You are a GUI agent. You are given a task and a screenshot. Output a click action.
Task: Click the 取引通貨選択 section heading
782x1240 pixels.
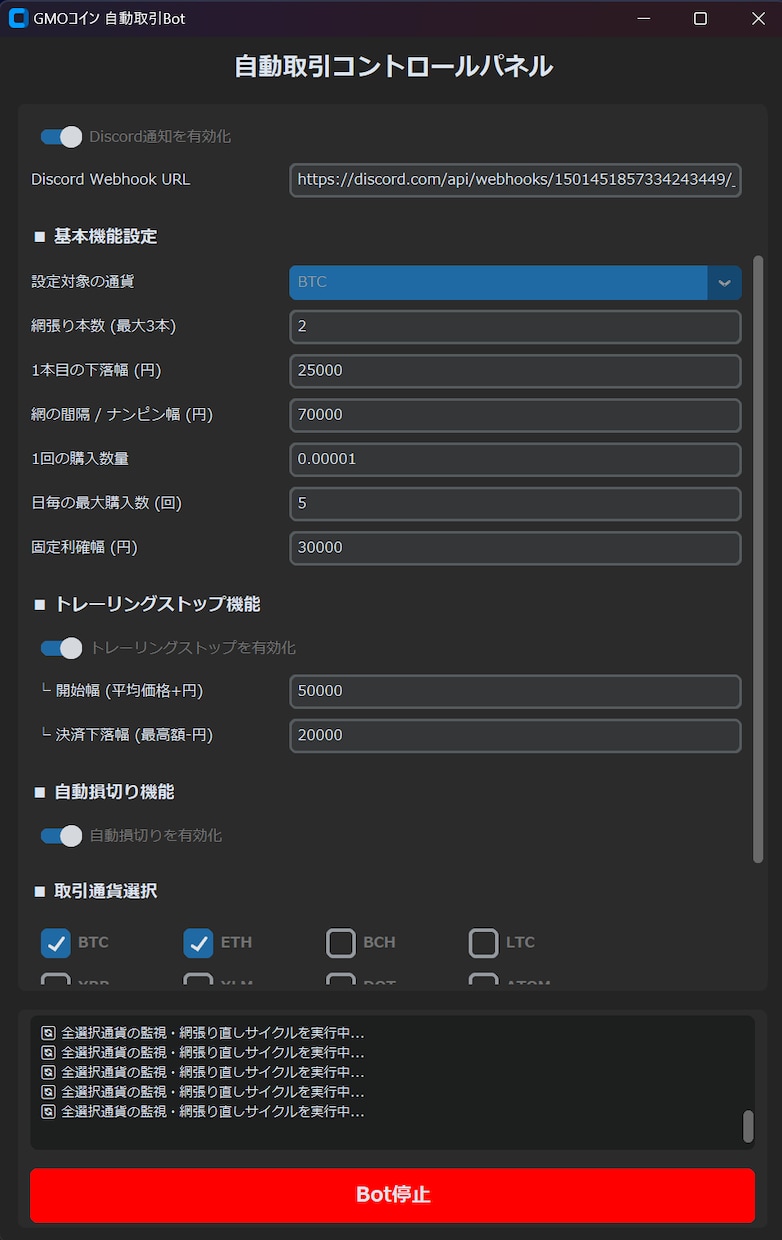[x=95, y=891]
